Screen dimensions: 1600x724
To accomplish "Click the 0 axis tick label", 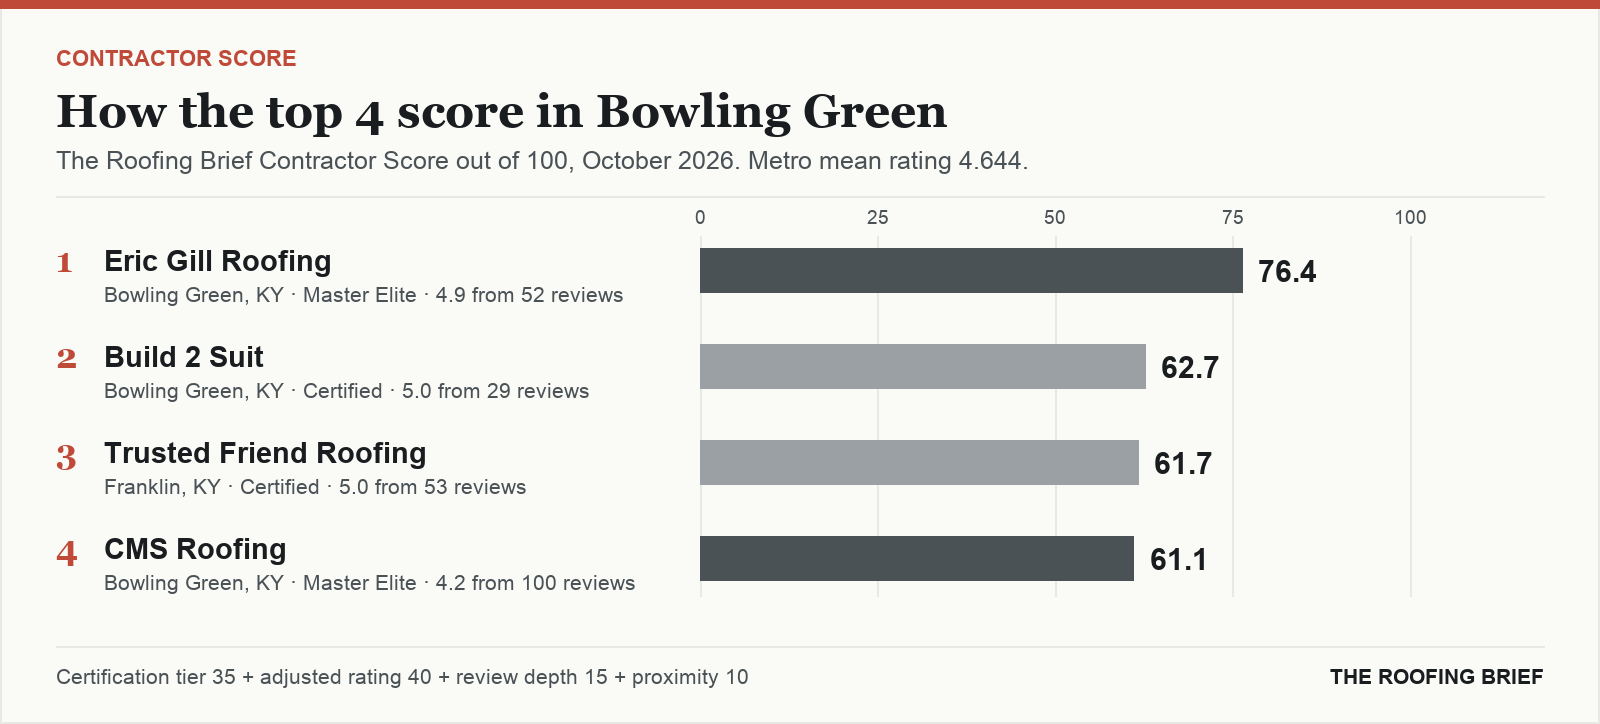I will point(700,218).
